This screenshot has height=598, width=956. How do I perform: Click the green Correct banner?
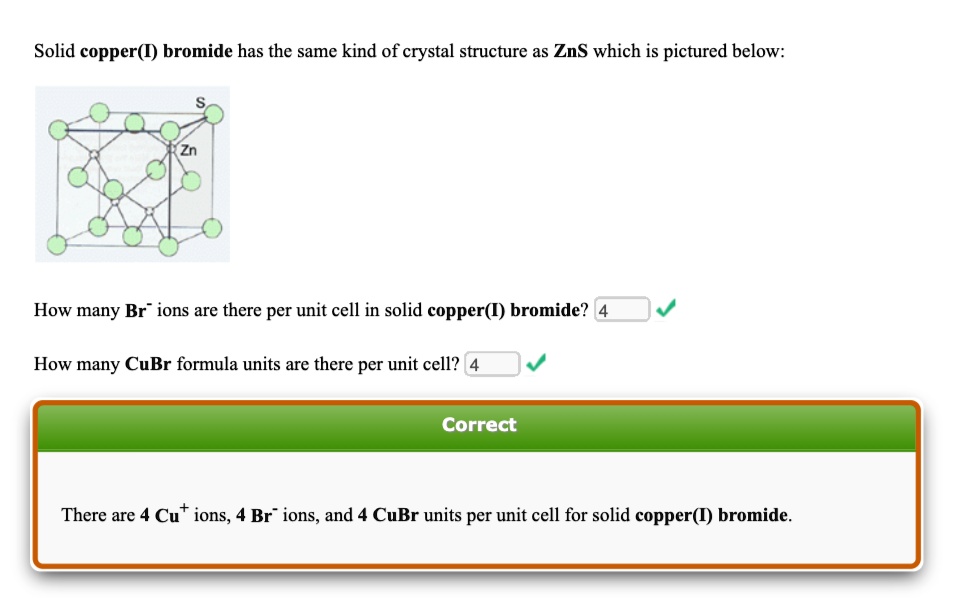click(x=478, y=424)
